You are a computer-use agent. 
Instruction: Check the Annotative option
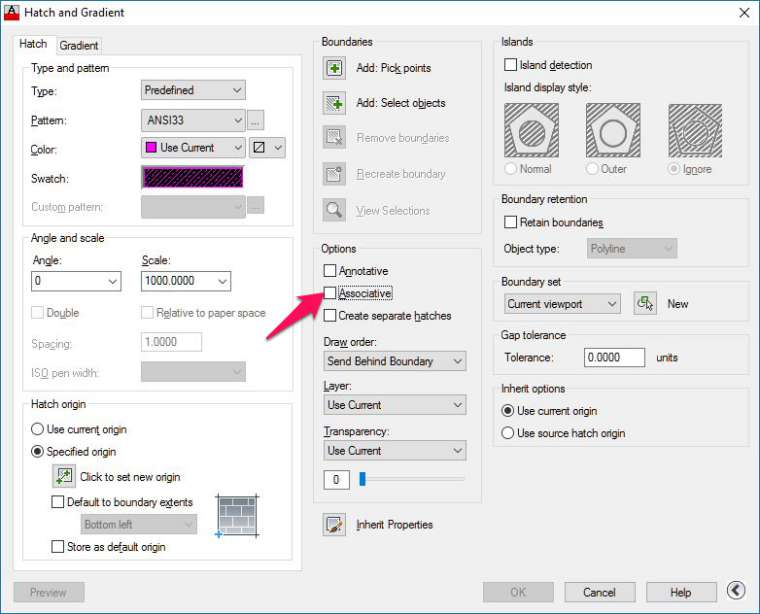[330, 271]
